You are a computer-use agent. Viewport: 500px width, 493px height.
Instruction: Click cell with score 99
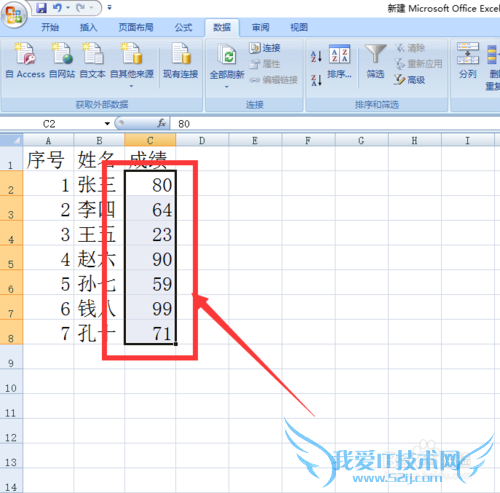point(150,307)
